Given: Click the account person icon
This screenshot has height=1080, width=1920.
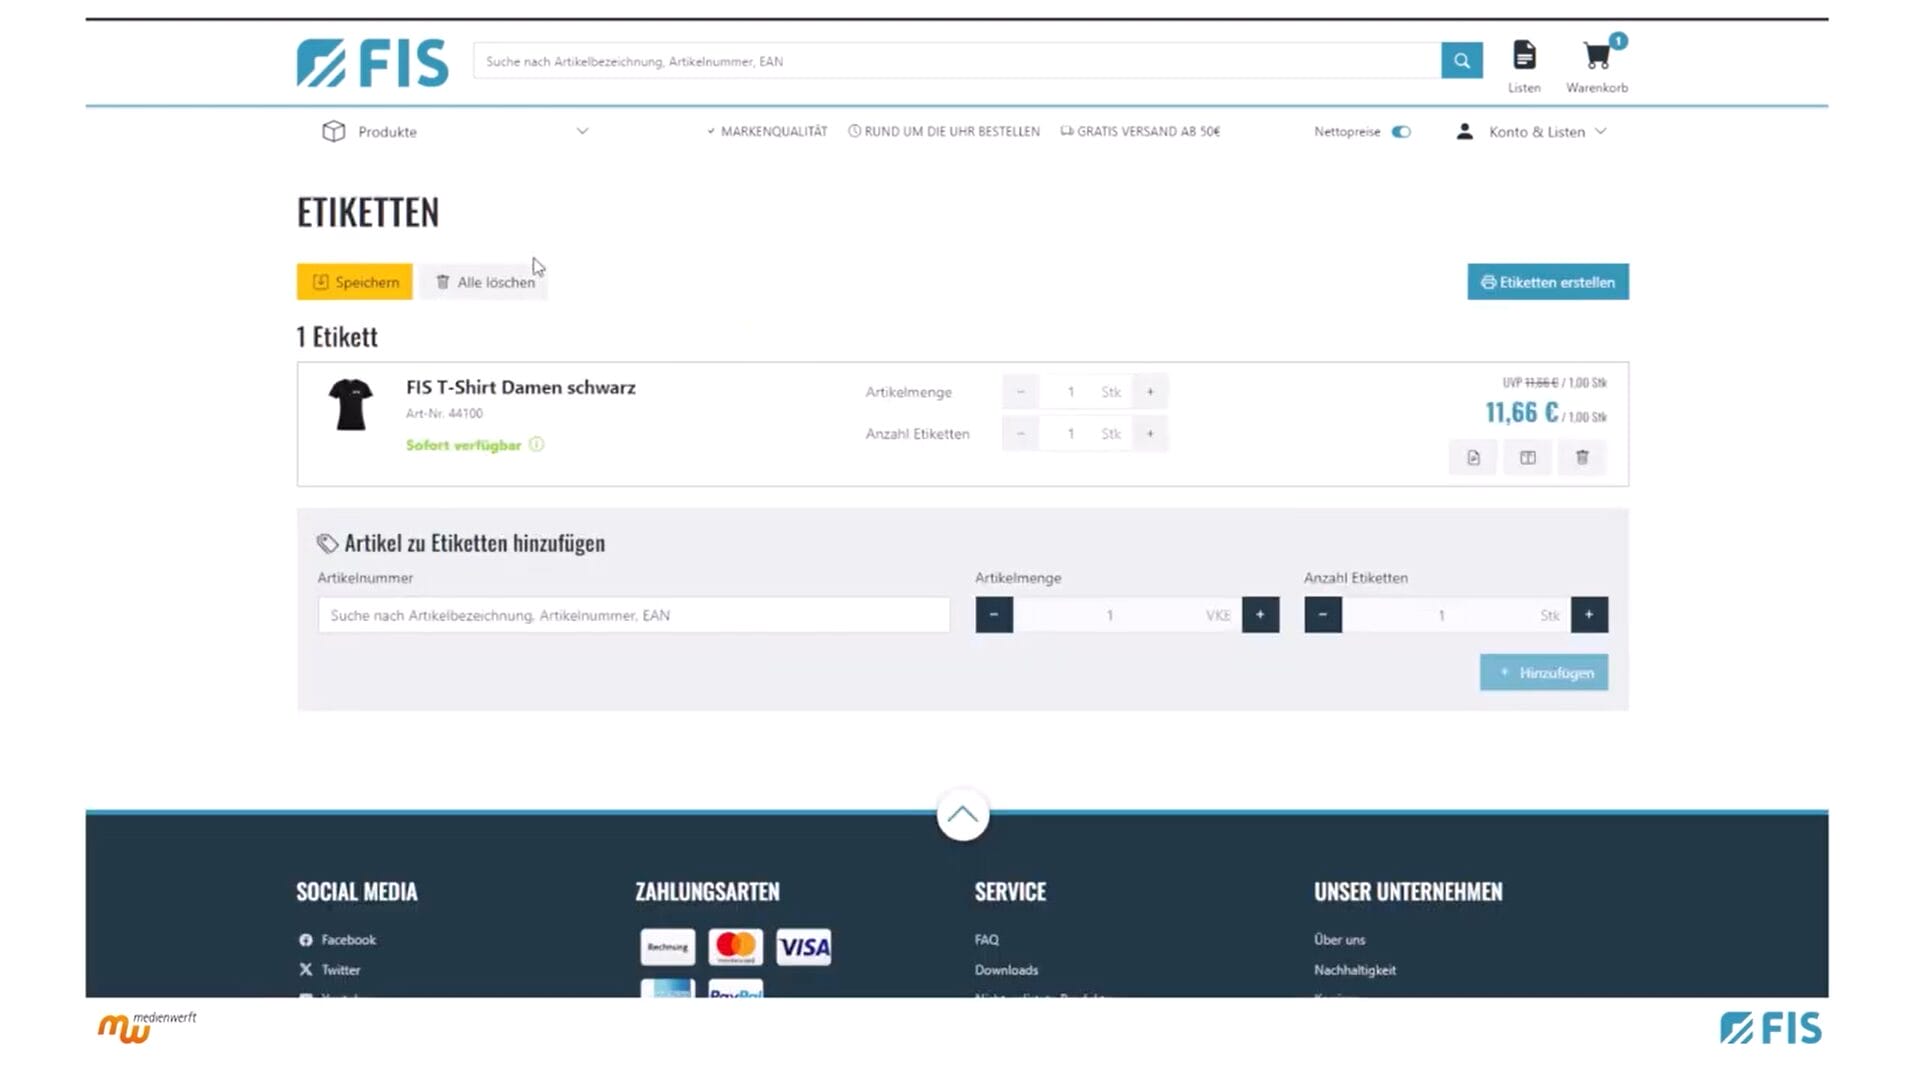Looking at the screenshot, I should tap(1464, 131).
